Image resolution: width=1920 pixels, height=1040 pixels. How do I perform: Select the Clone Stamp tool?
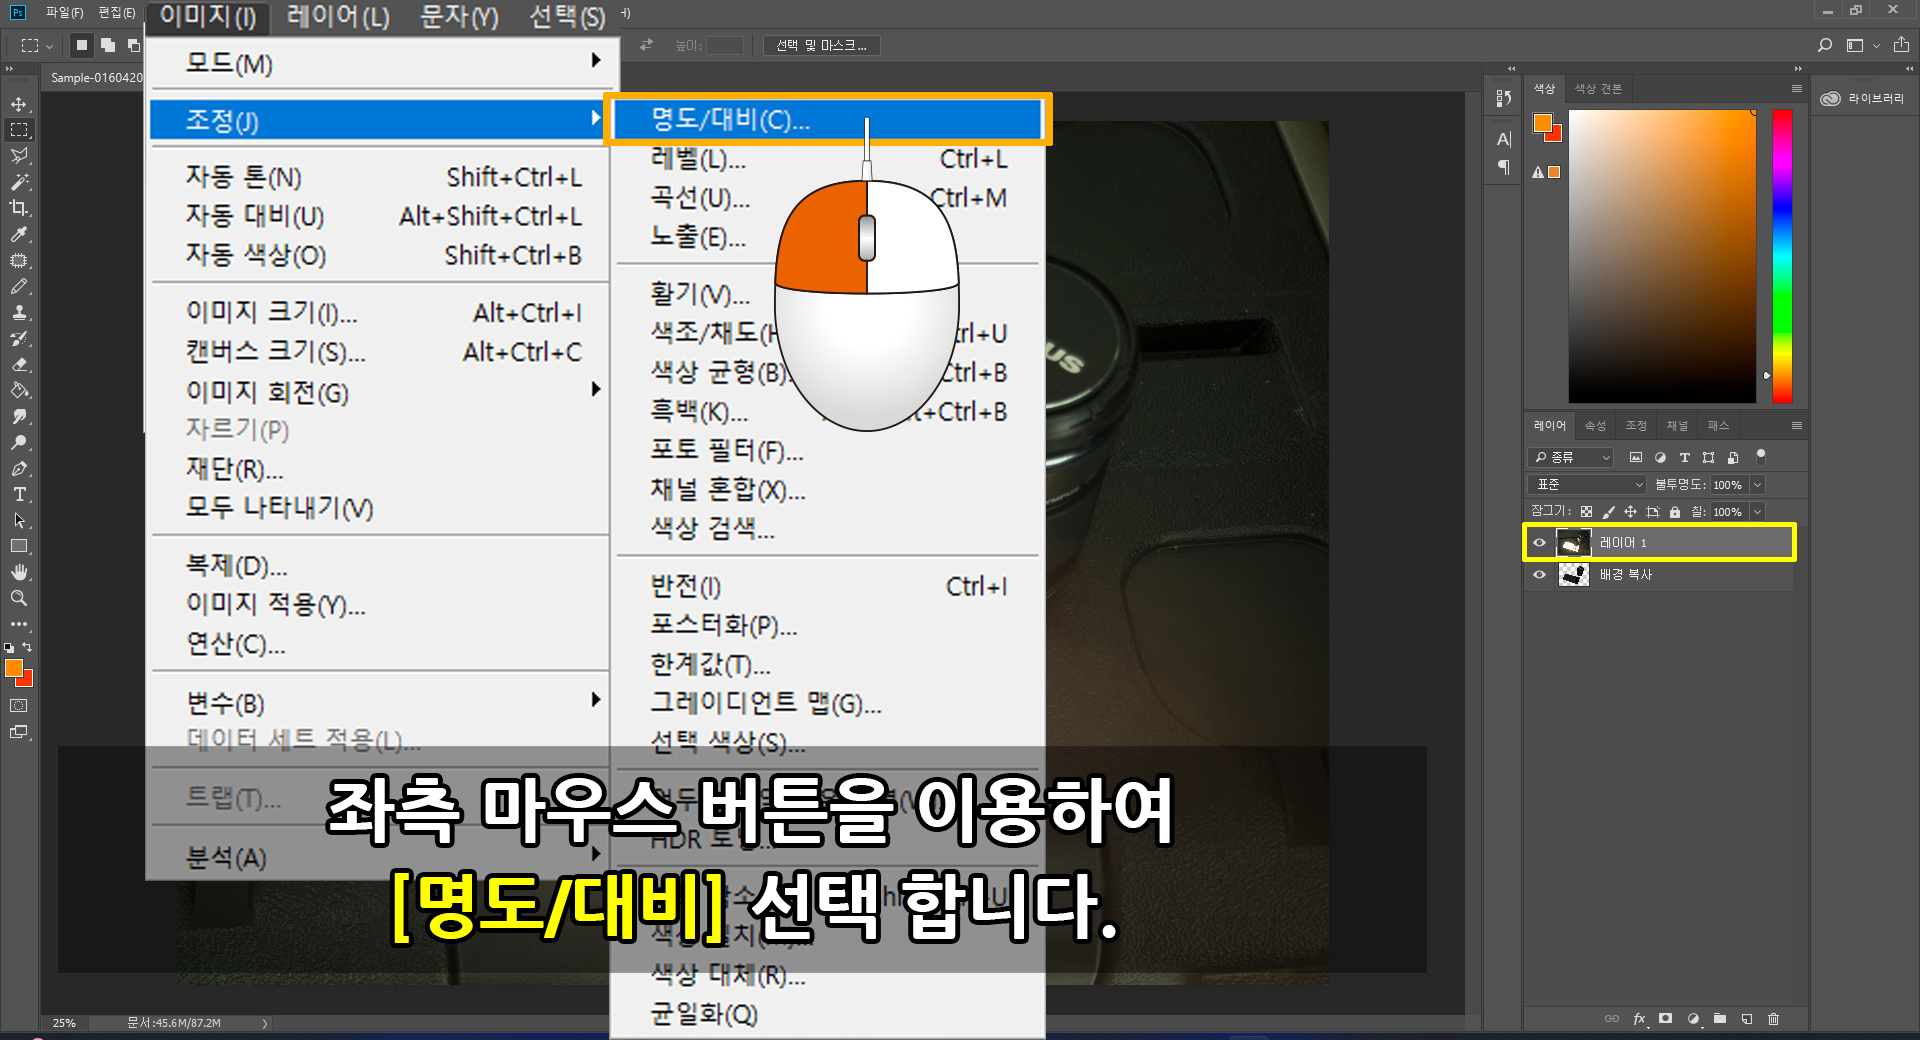(x=19, y=312)
